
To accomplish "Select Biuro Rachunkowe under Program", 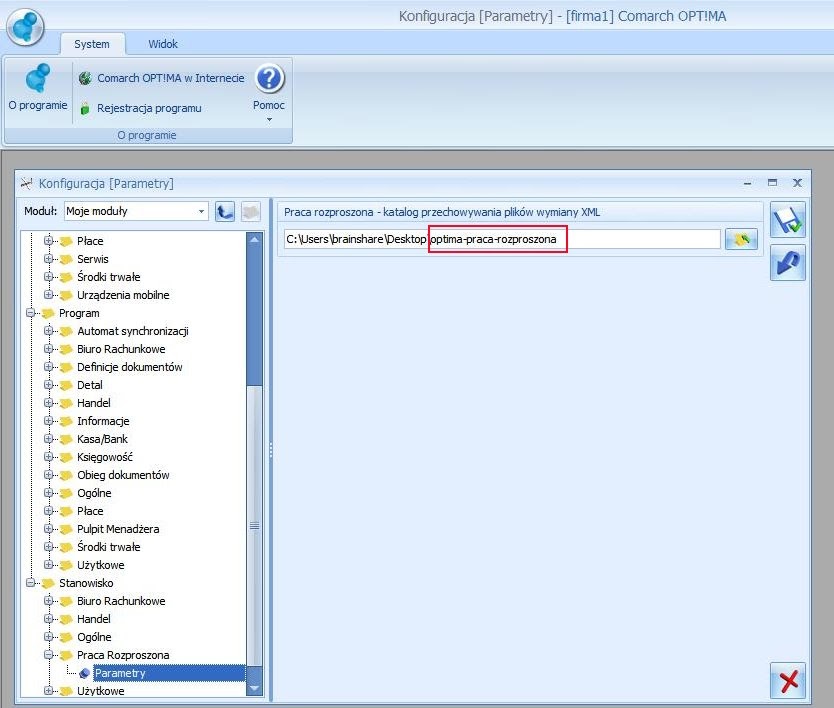I will (x=121, y=349).
